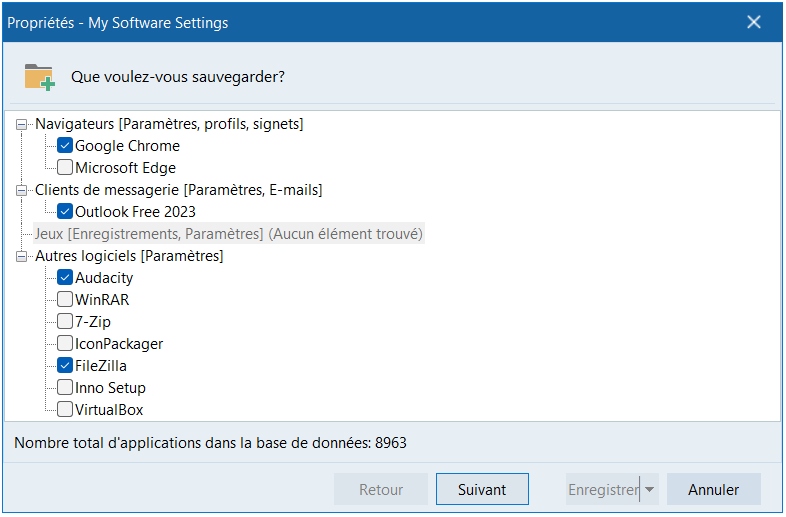Click the Suivant button
This screenshot has width=786, height=517.
click(x=482, y=490)
